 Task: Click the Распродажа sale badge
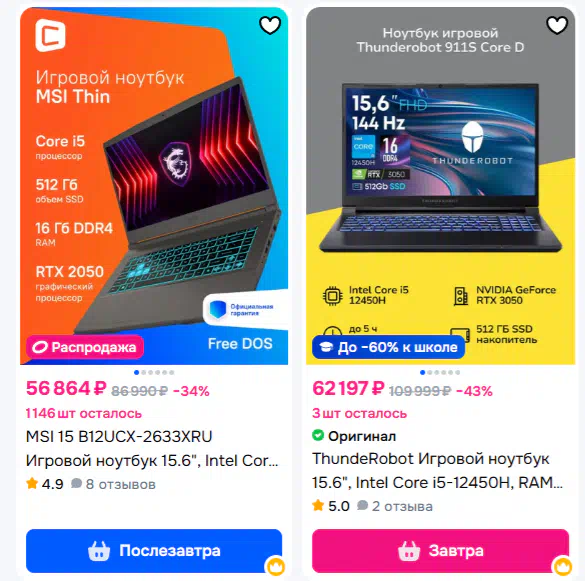[x=85, y=347]
